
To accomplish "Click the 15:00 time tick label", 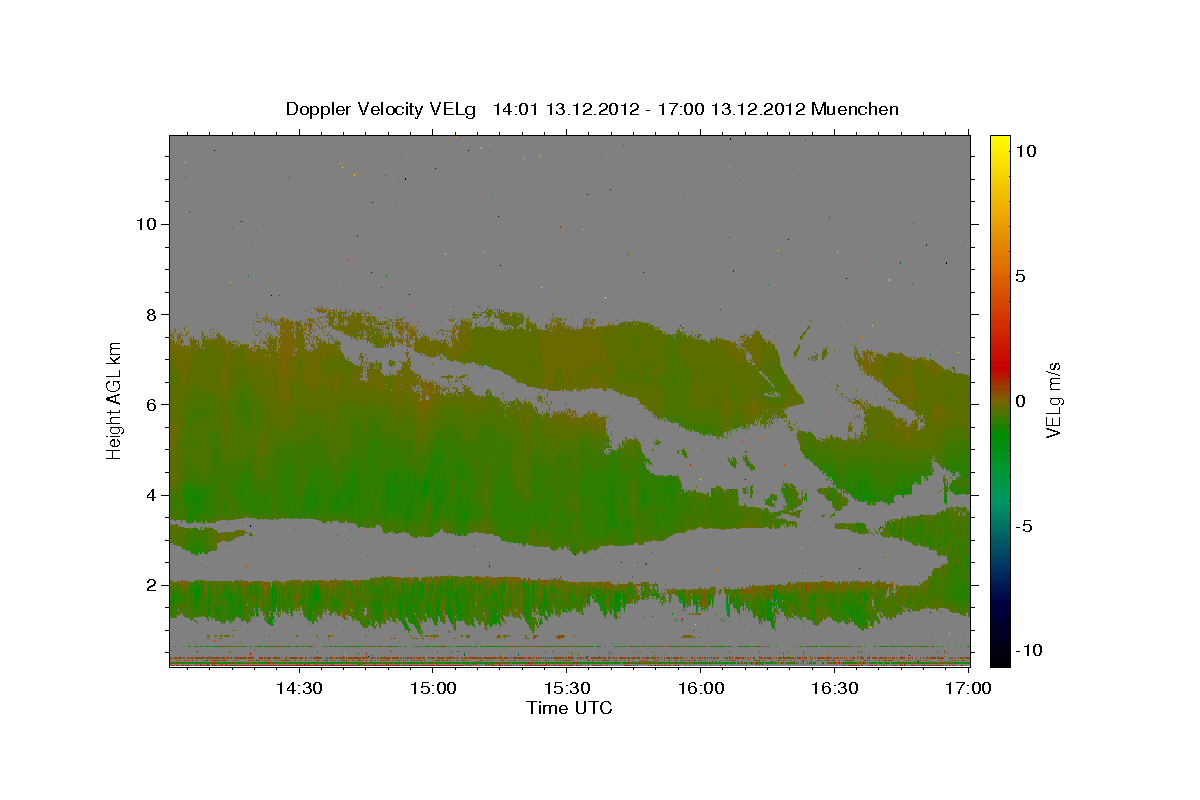I will point(432,689).
